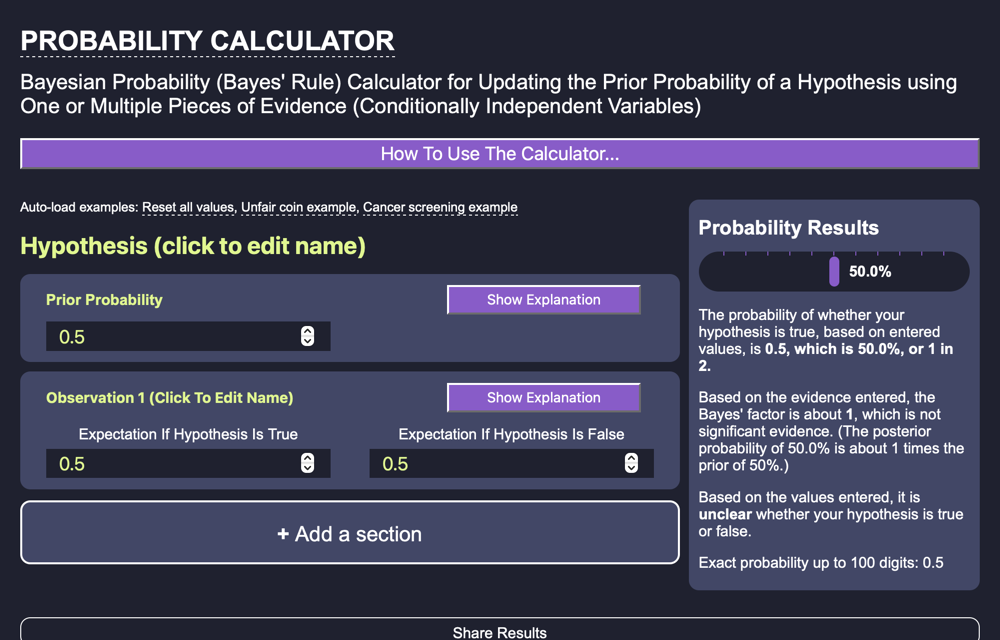Click the exact probability value text
This screenshot has width=1000, height=640.
932,562
